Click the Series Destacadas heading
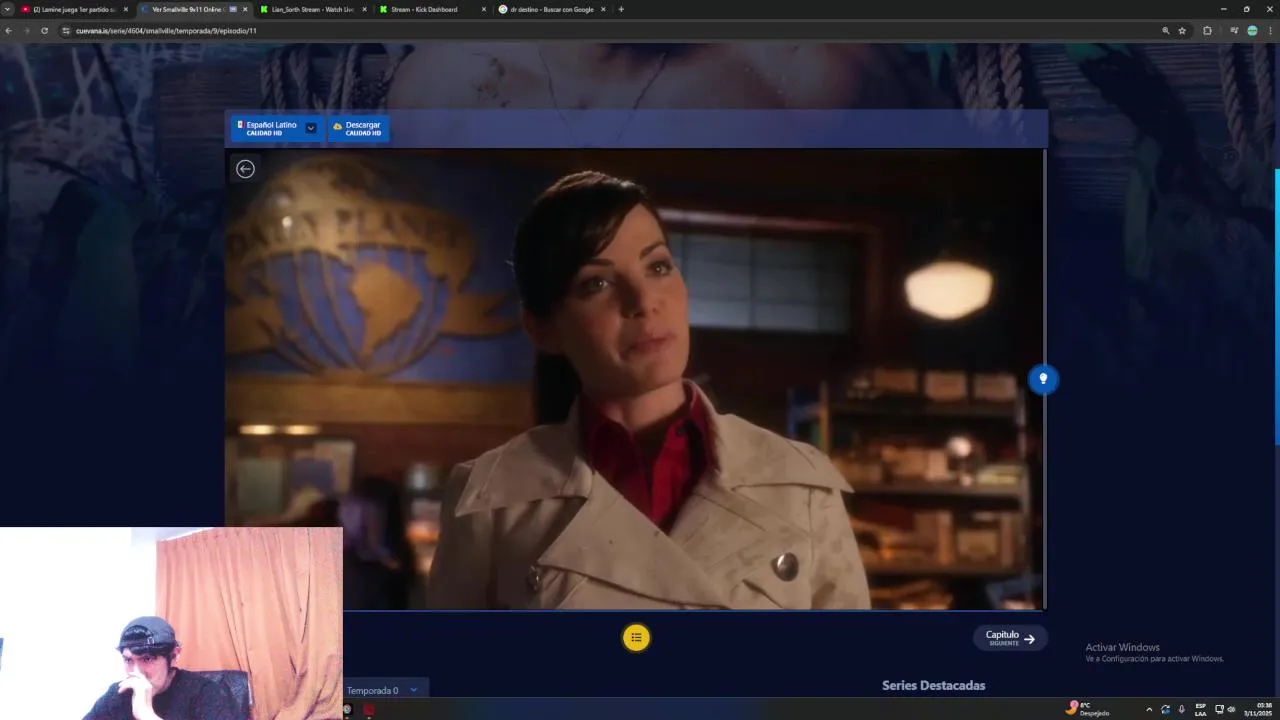This screenshot has width=1280, height=720. pyautogui.click(x=933, y=685)
